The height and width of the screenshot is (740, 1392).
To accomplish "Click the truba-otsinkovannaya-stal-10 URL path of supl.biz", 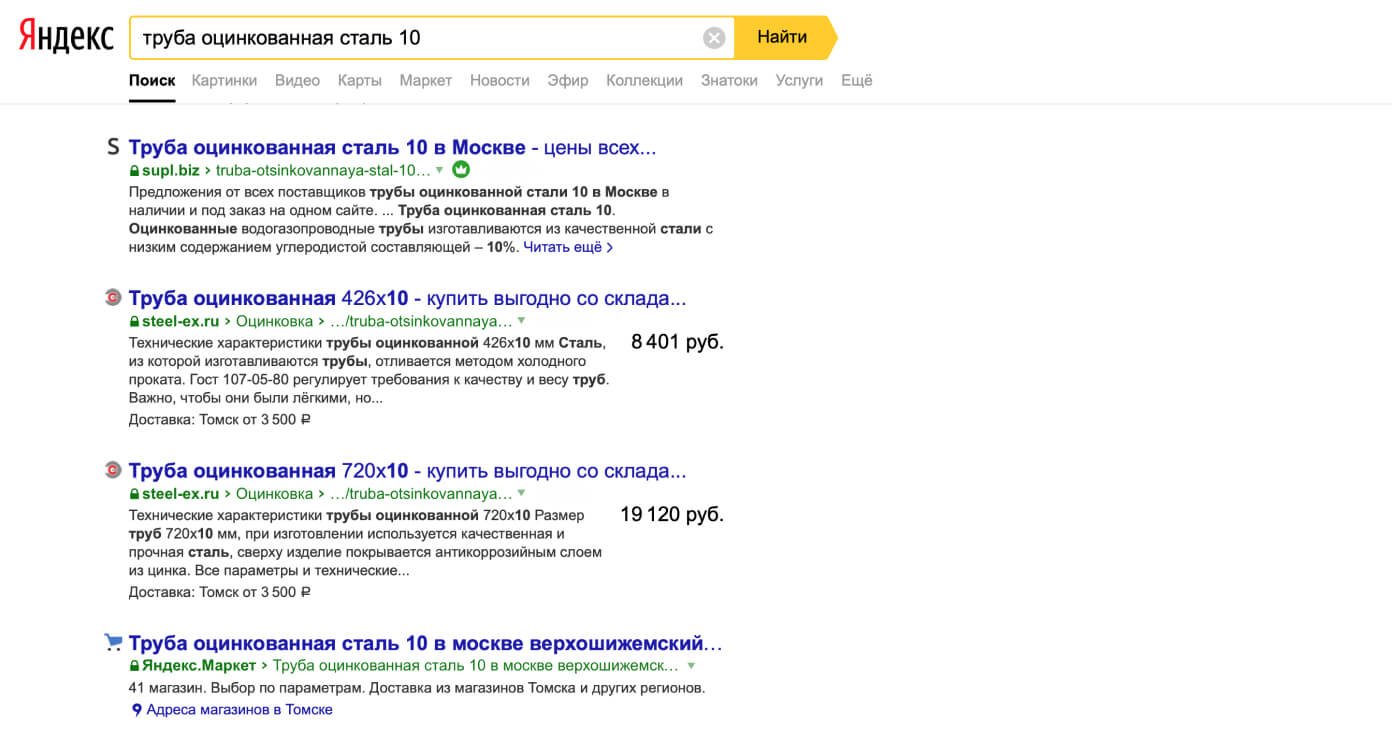I will click(x=323, y=170).
